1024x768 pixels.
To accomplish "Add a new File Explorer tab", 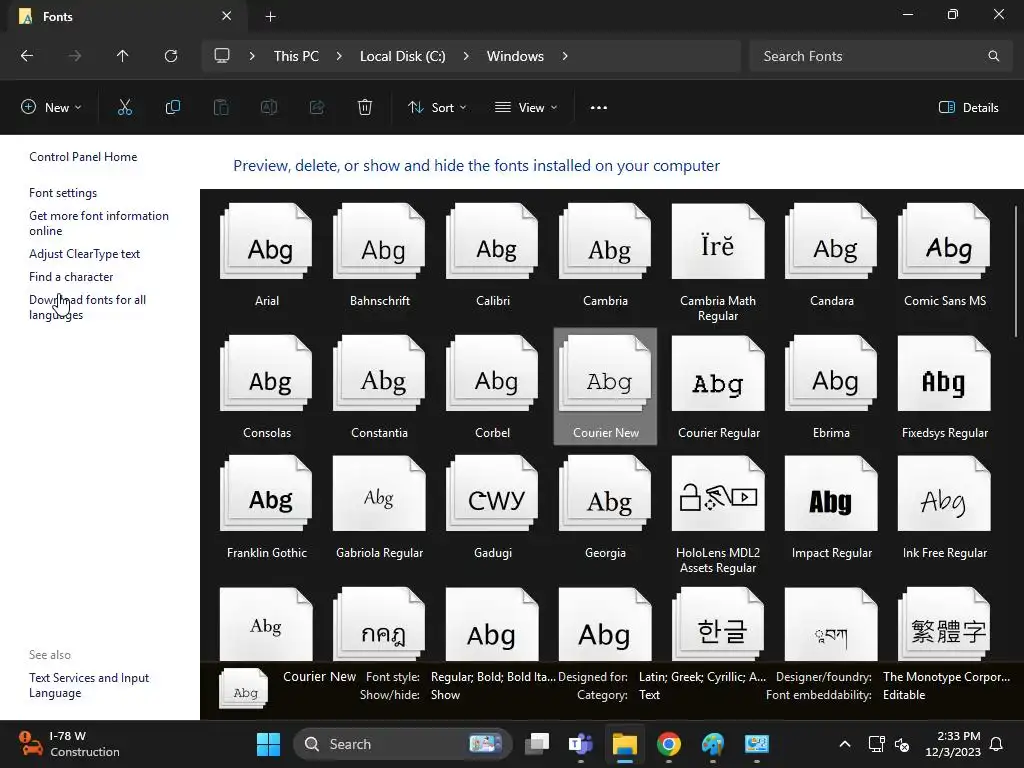I will click(x=270, y=16).
